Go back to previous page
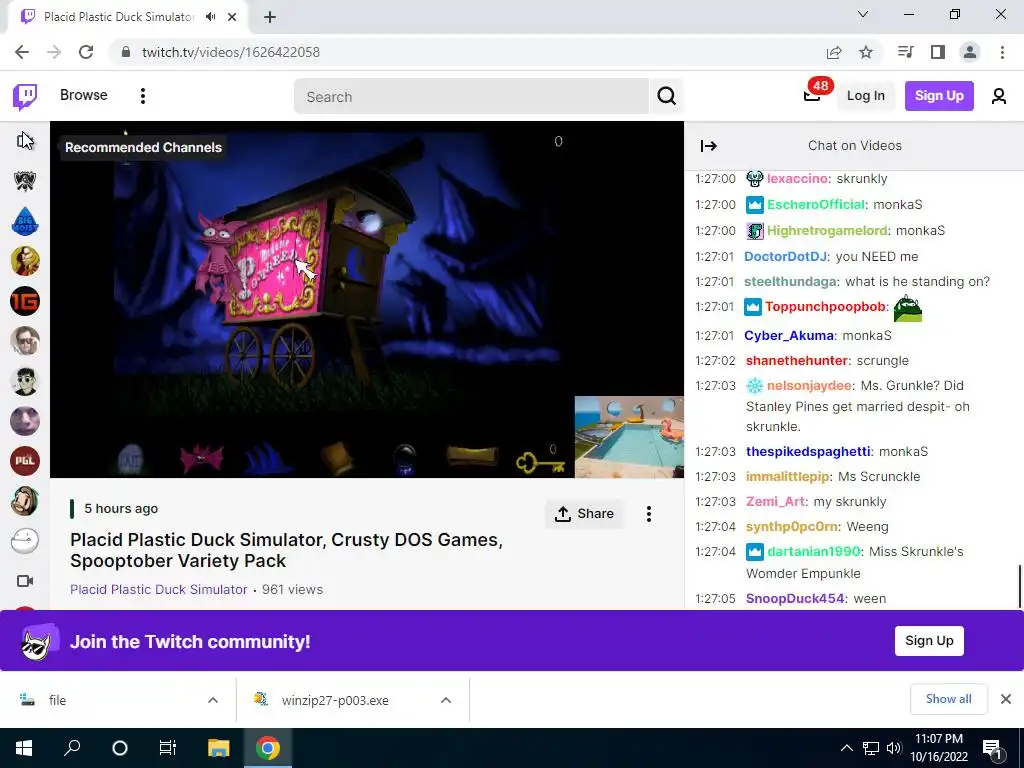This screenshot has width=1024, height=768. click(22, 52)
